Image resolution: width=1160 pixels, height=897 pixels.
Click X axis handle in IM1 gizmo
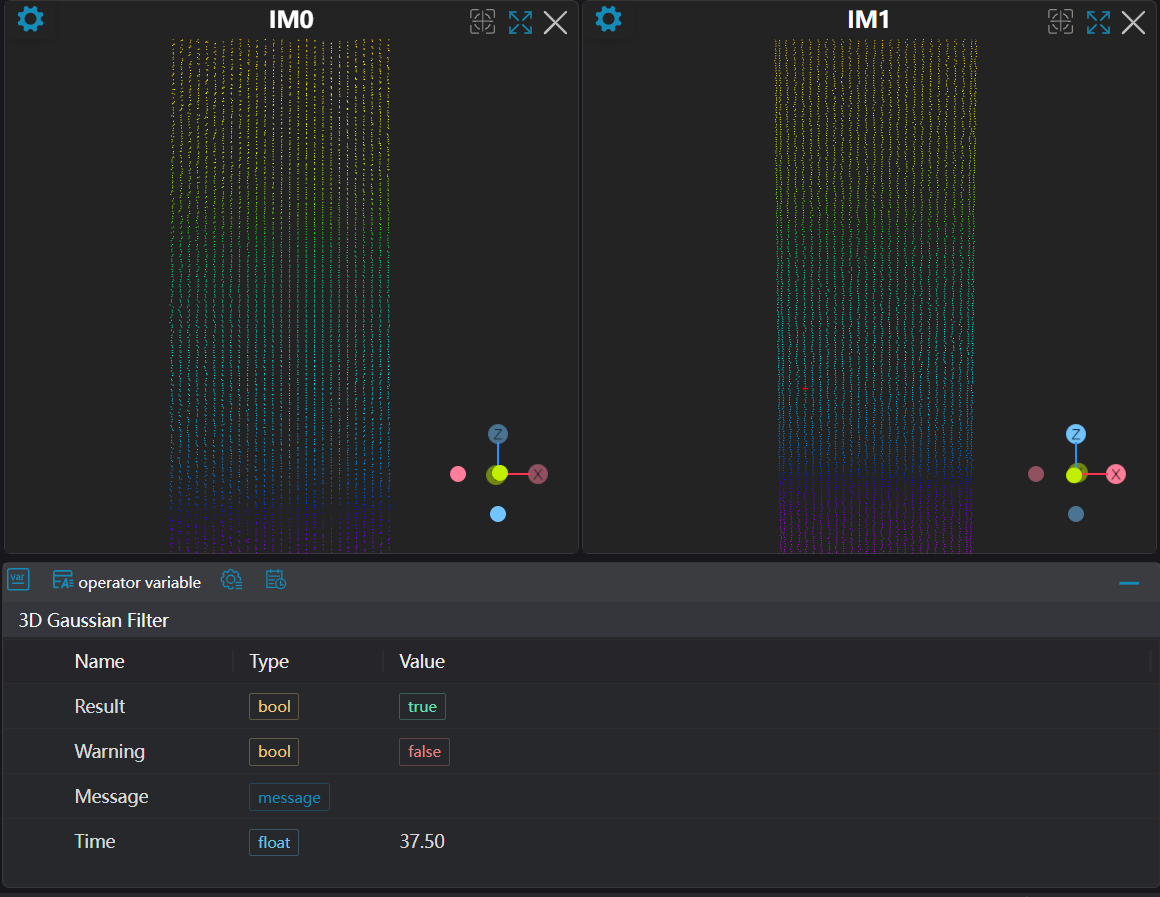tap(1116, 474)
